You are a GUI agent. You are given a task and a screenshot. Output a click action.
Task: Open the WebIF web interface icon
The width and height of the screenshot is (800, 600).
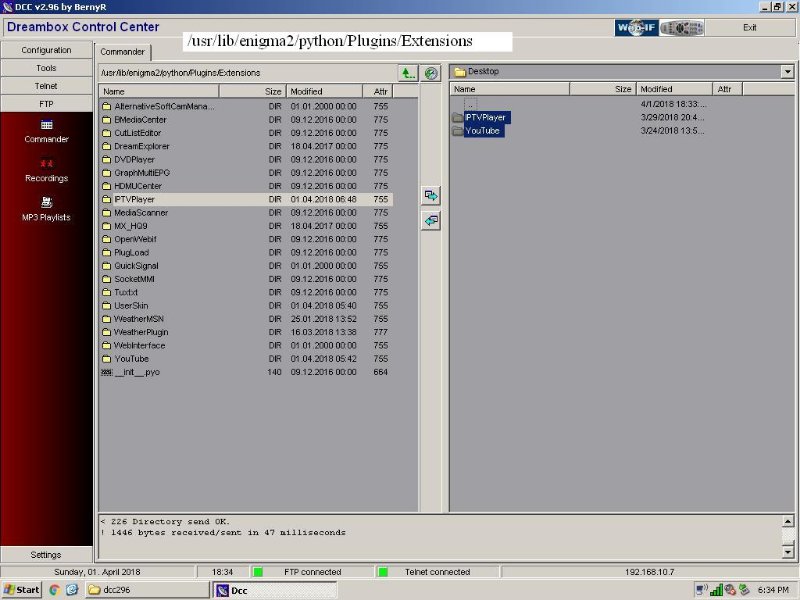pos(636,28)
